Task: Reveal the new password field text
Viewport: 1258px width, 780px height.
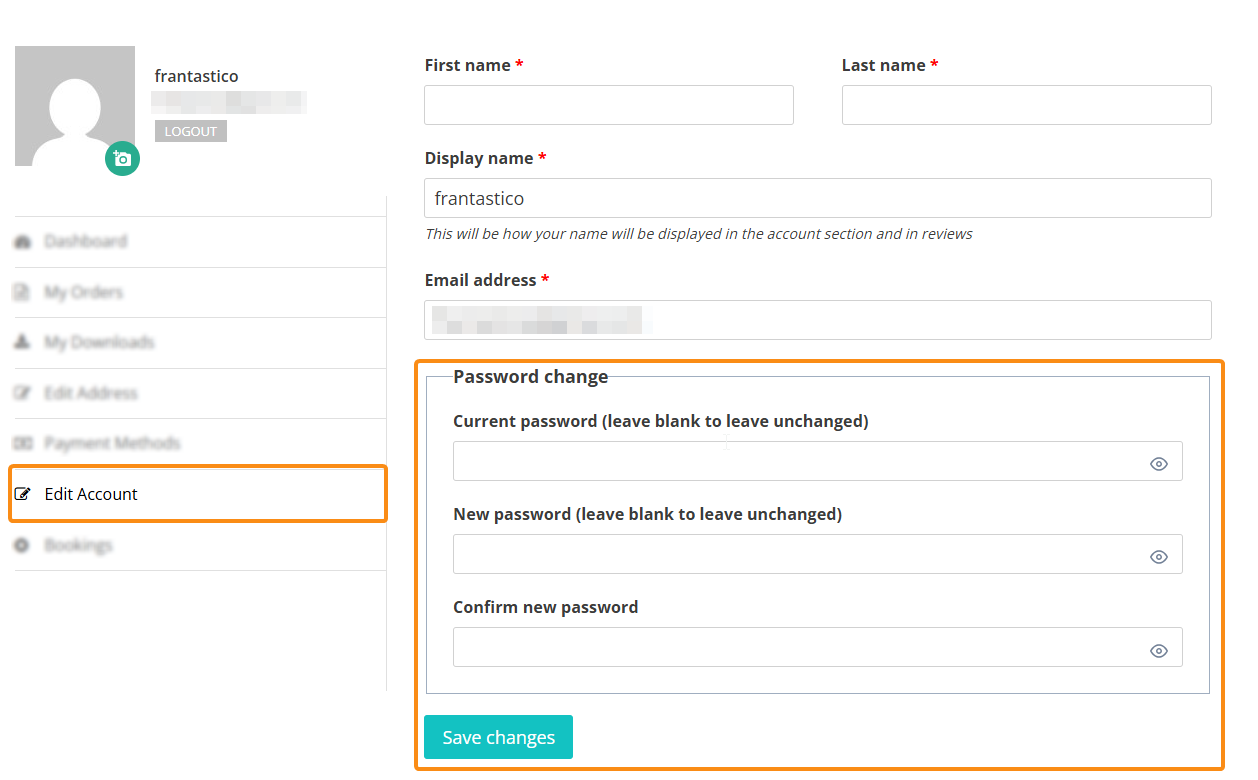Action: [x=1159, y=557]
